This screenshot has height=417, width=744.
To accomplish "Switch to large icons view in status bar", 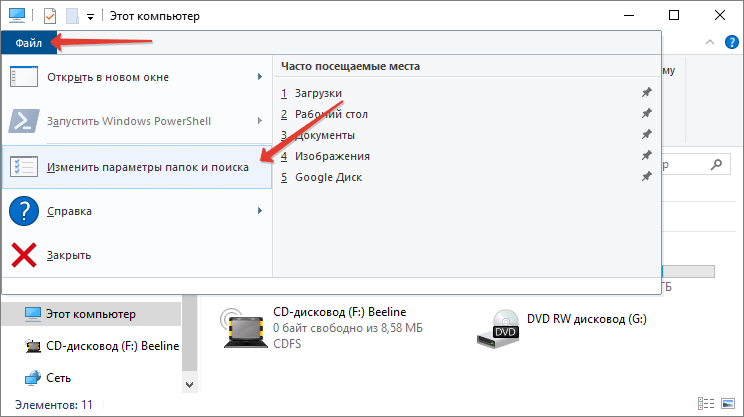I will (x=728, y=404).
